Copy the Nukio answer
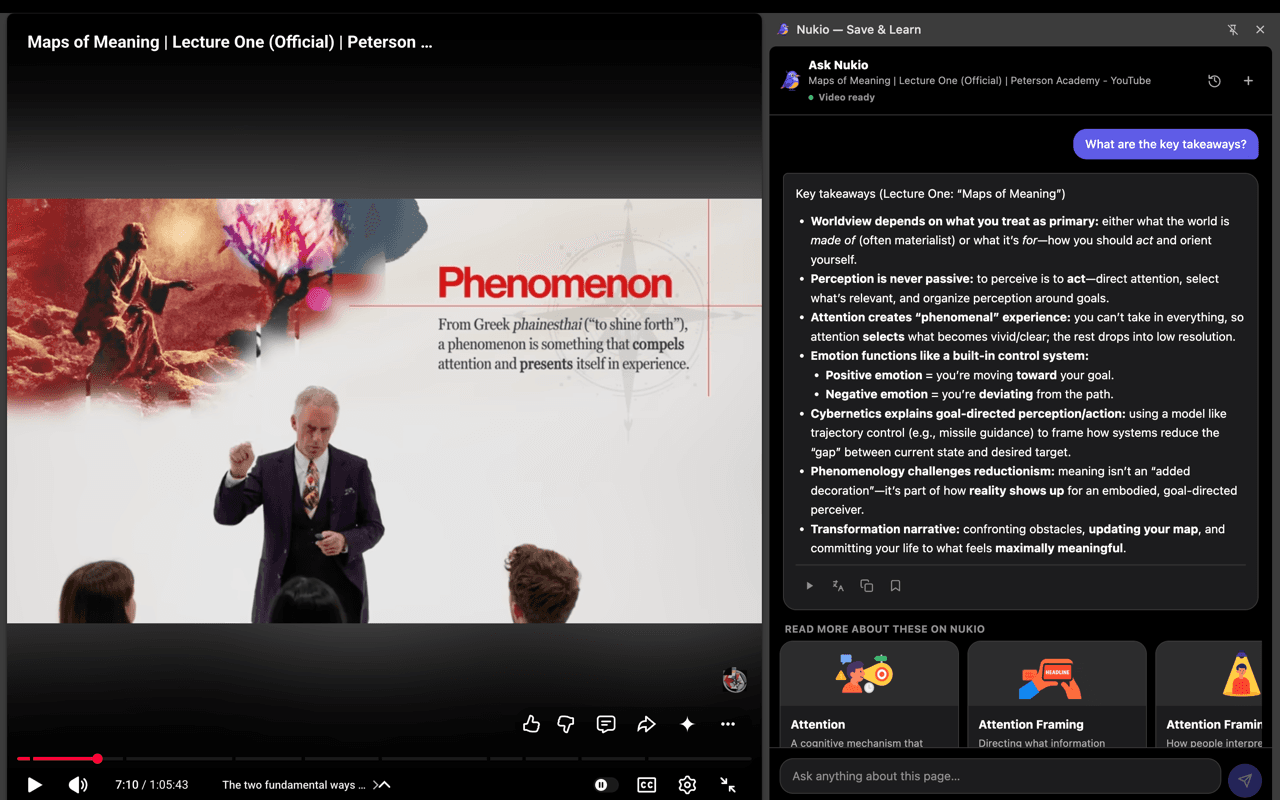Image resolution: width=1280 pixels, height=800 pixels. [867, 586]
